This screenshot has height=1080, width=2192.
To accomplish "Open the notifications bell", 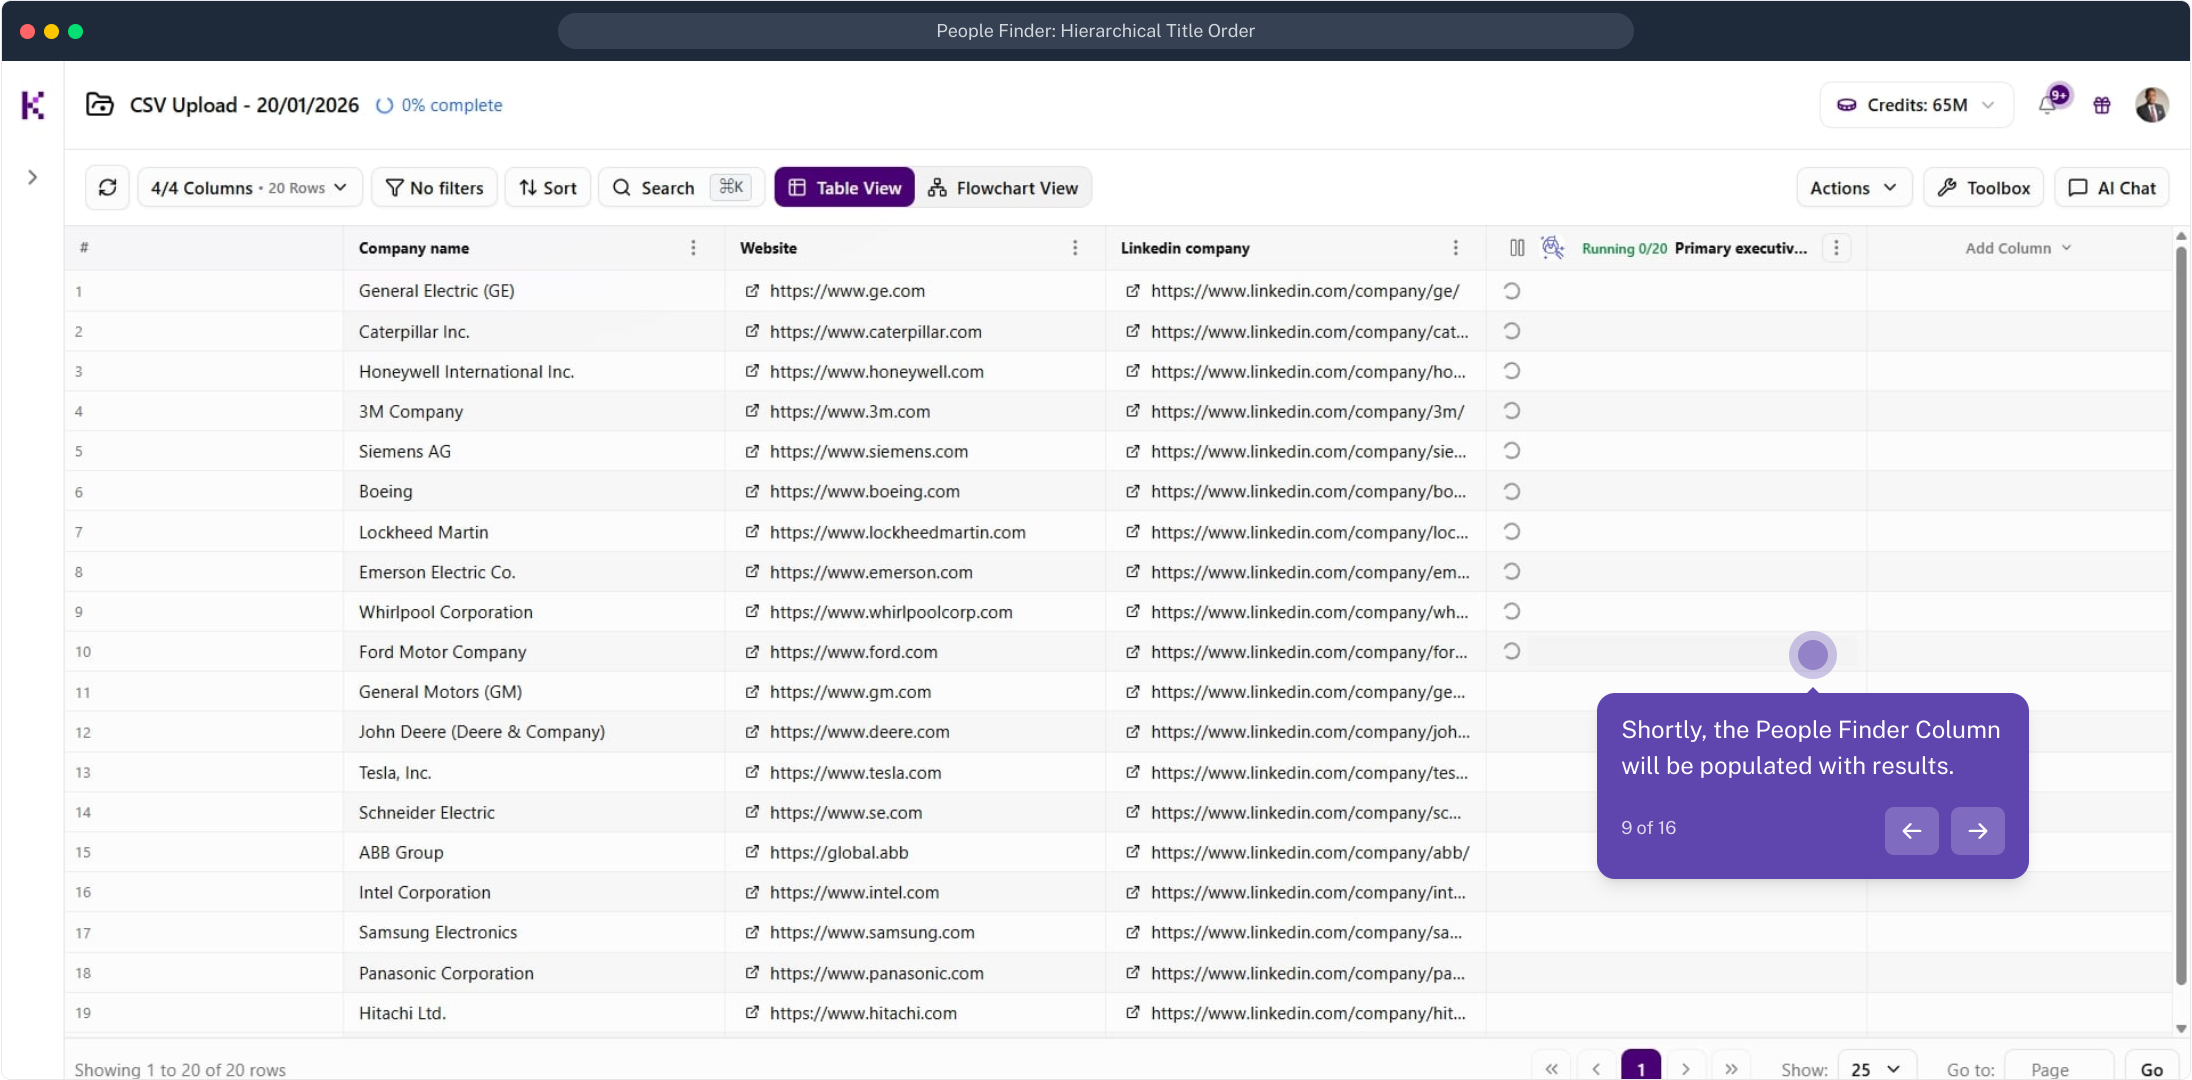I will click(x=2048, y=105).
